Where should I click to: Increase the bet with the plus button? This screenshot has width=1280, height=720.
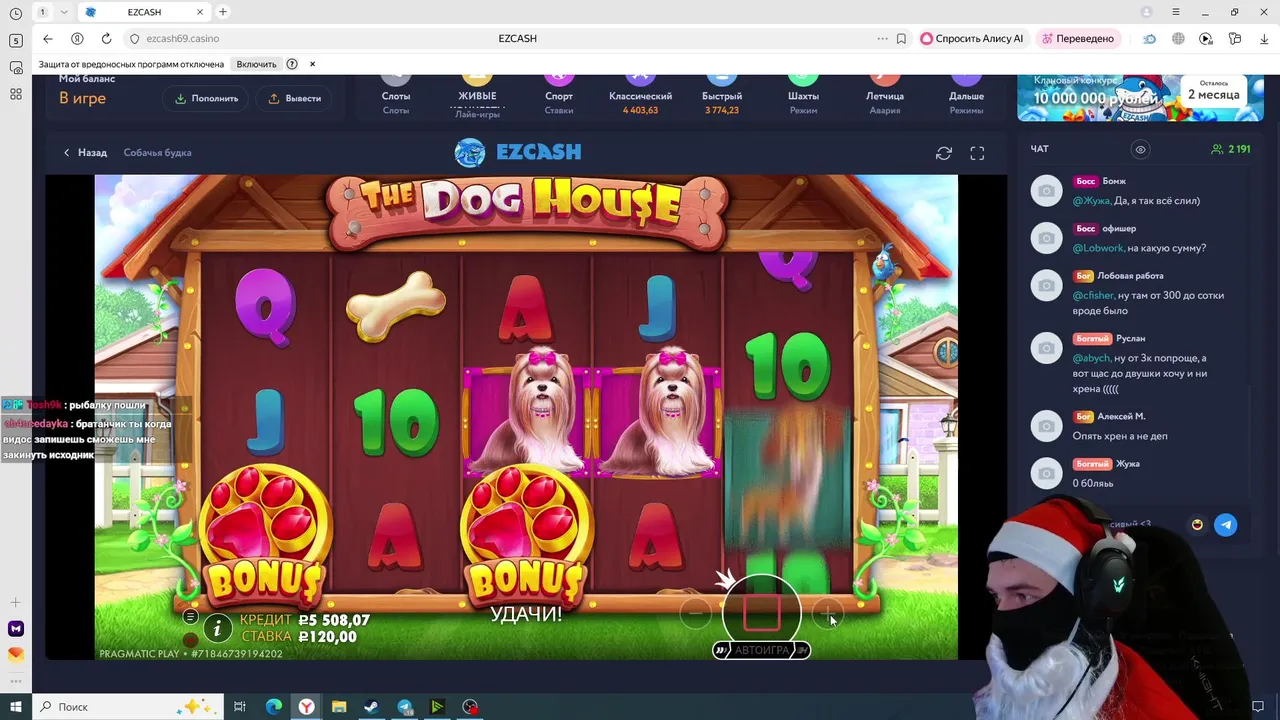[828, 614]
